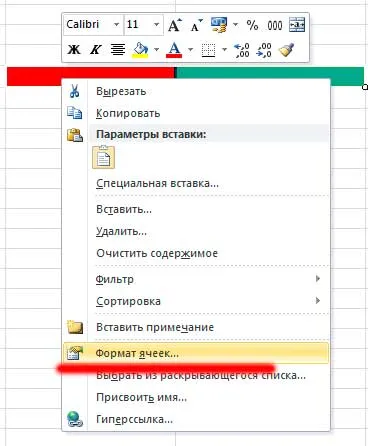The height and width of the screenshot is (446, 368).
Task: Center align text in mini toolbar
Action: (x=118, y=50)
